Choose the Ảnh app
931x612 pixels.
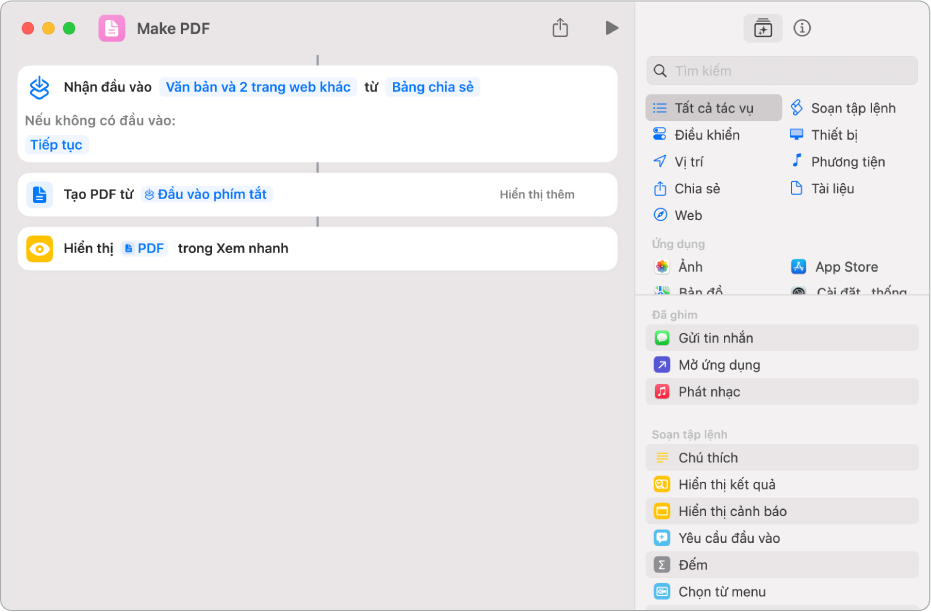[x=679, y=267]
